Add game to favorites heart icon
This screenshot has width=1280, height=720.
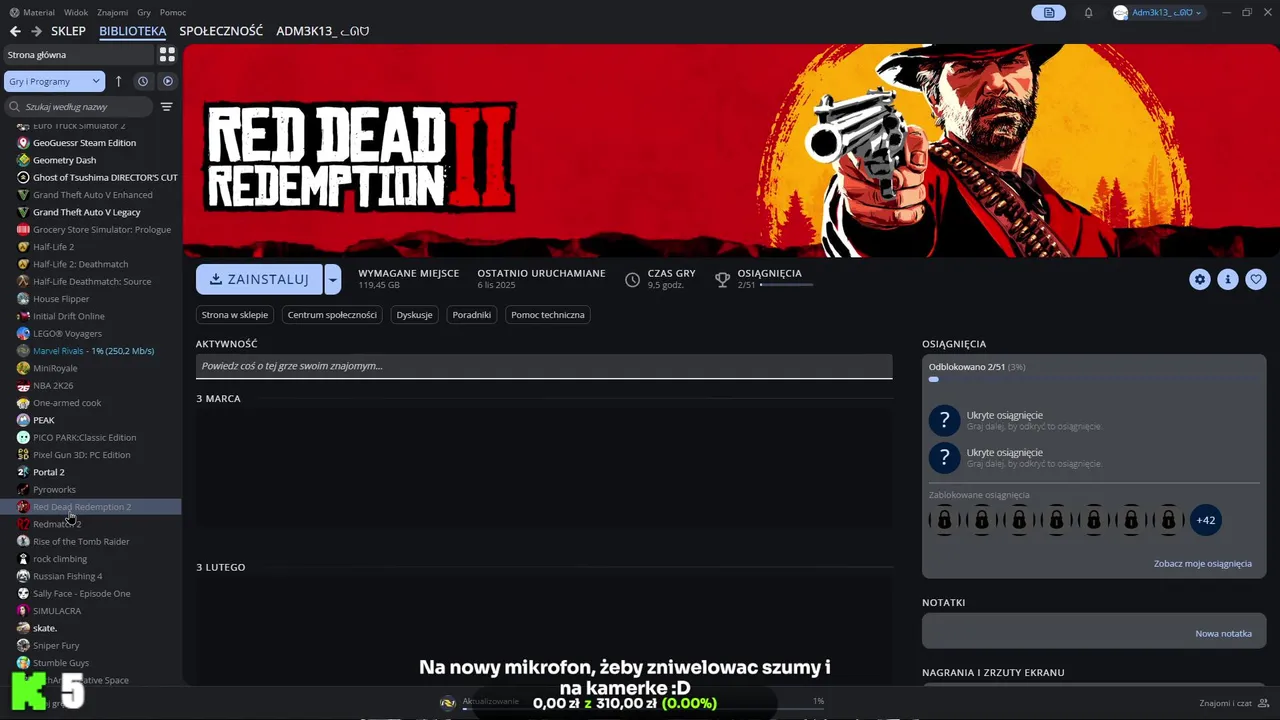point(1257,280)
